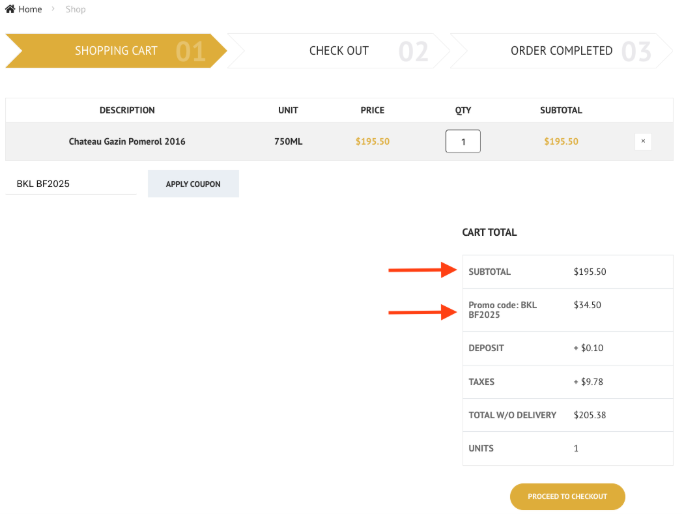The image size is (684, 514).
Task: Select the Order Completed step 03 tab
Action: point(561,51)
